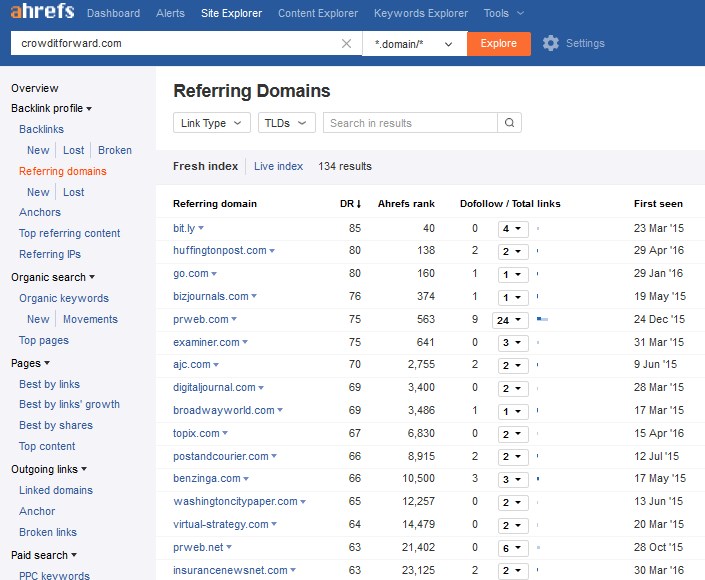Open the Link Type filter dropdown
This screenshot has height=580, width=705.
coord(211,123)
